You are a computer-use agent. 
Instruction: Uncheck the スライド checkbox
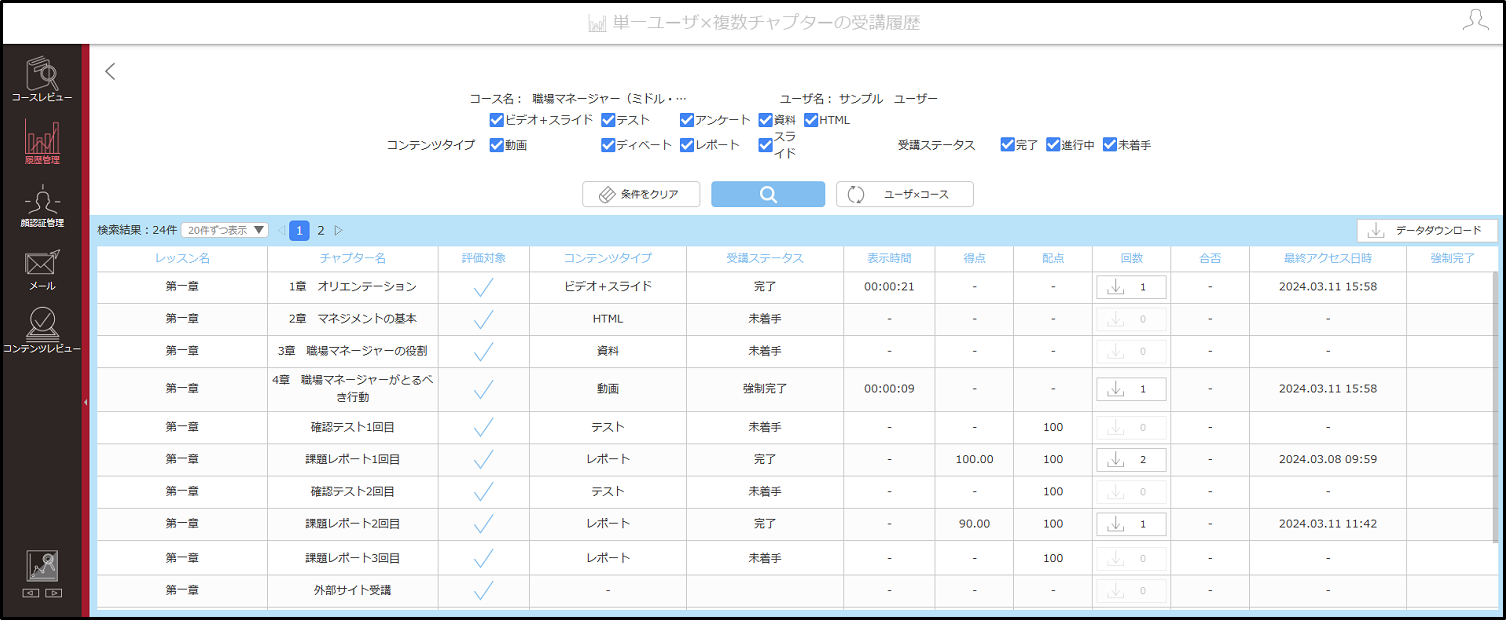765,145
